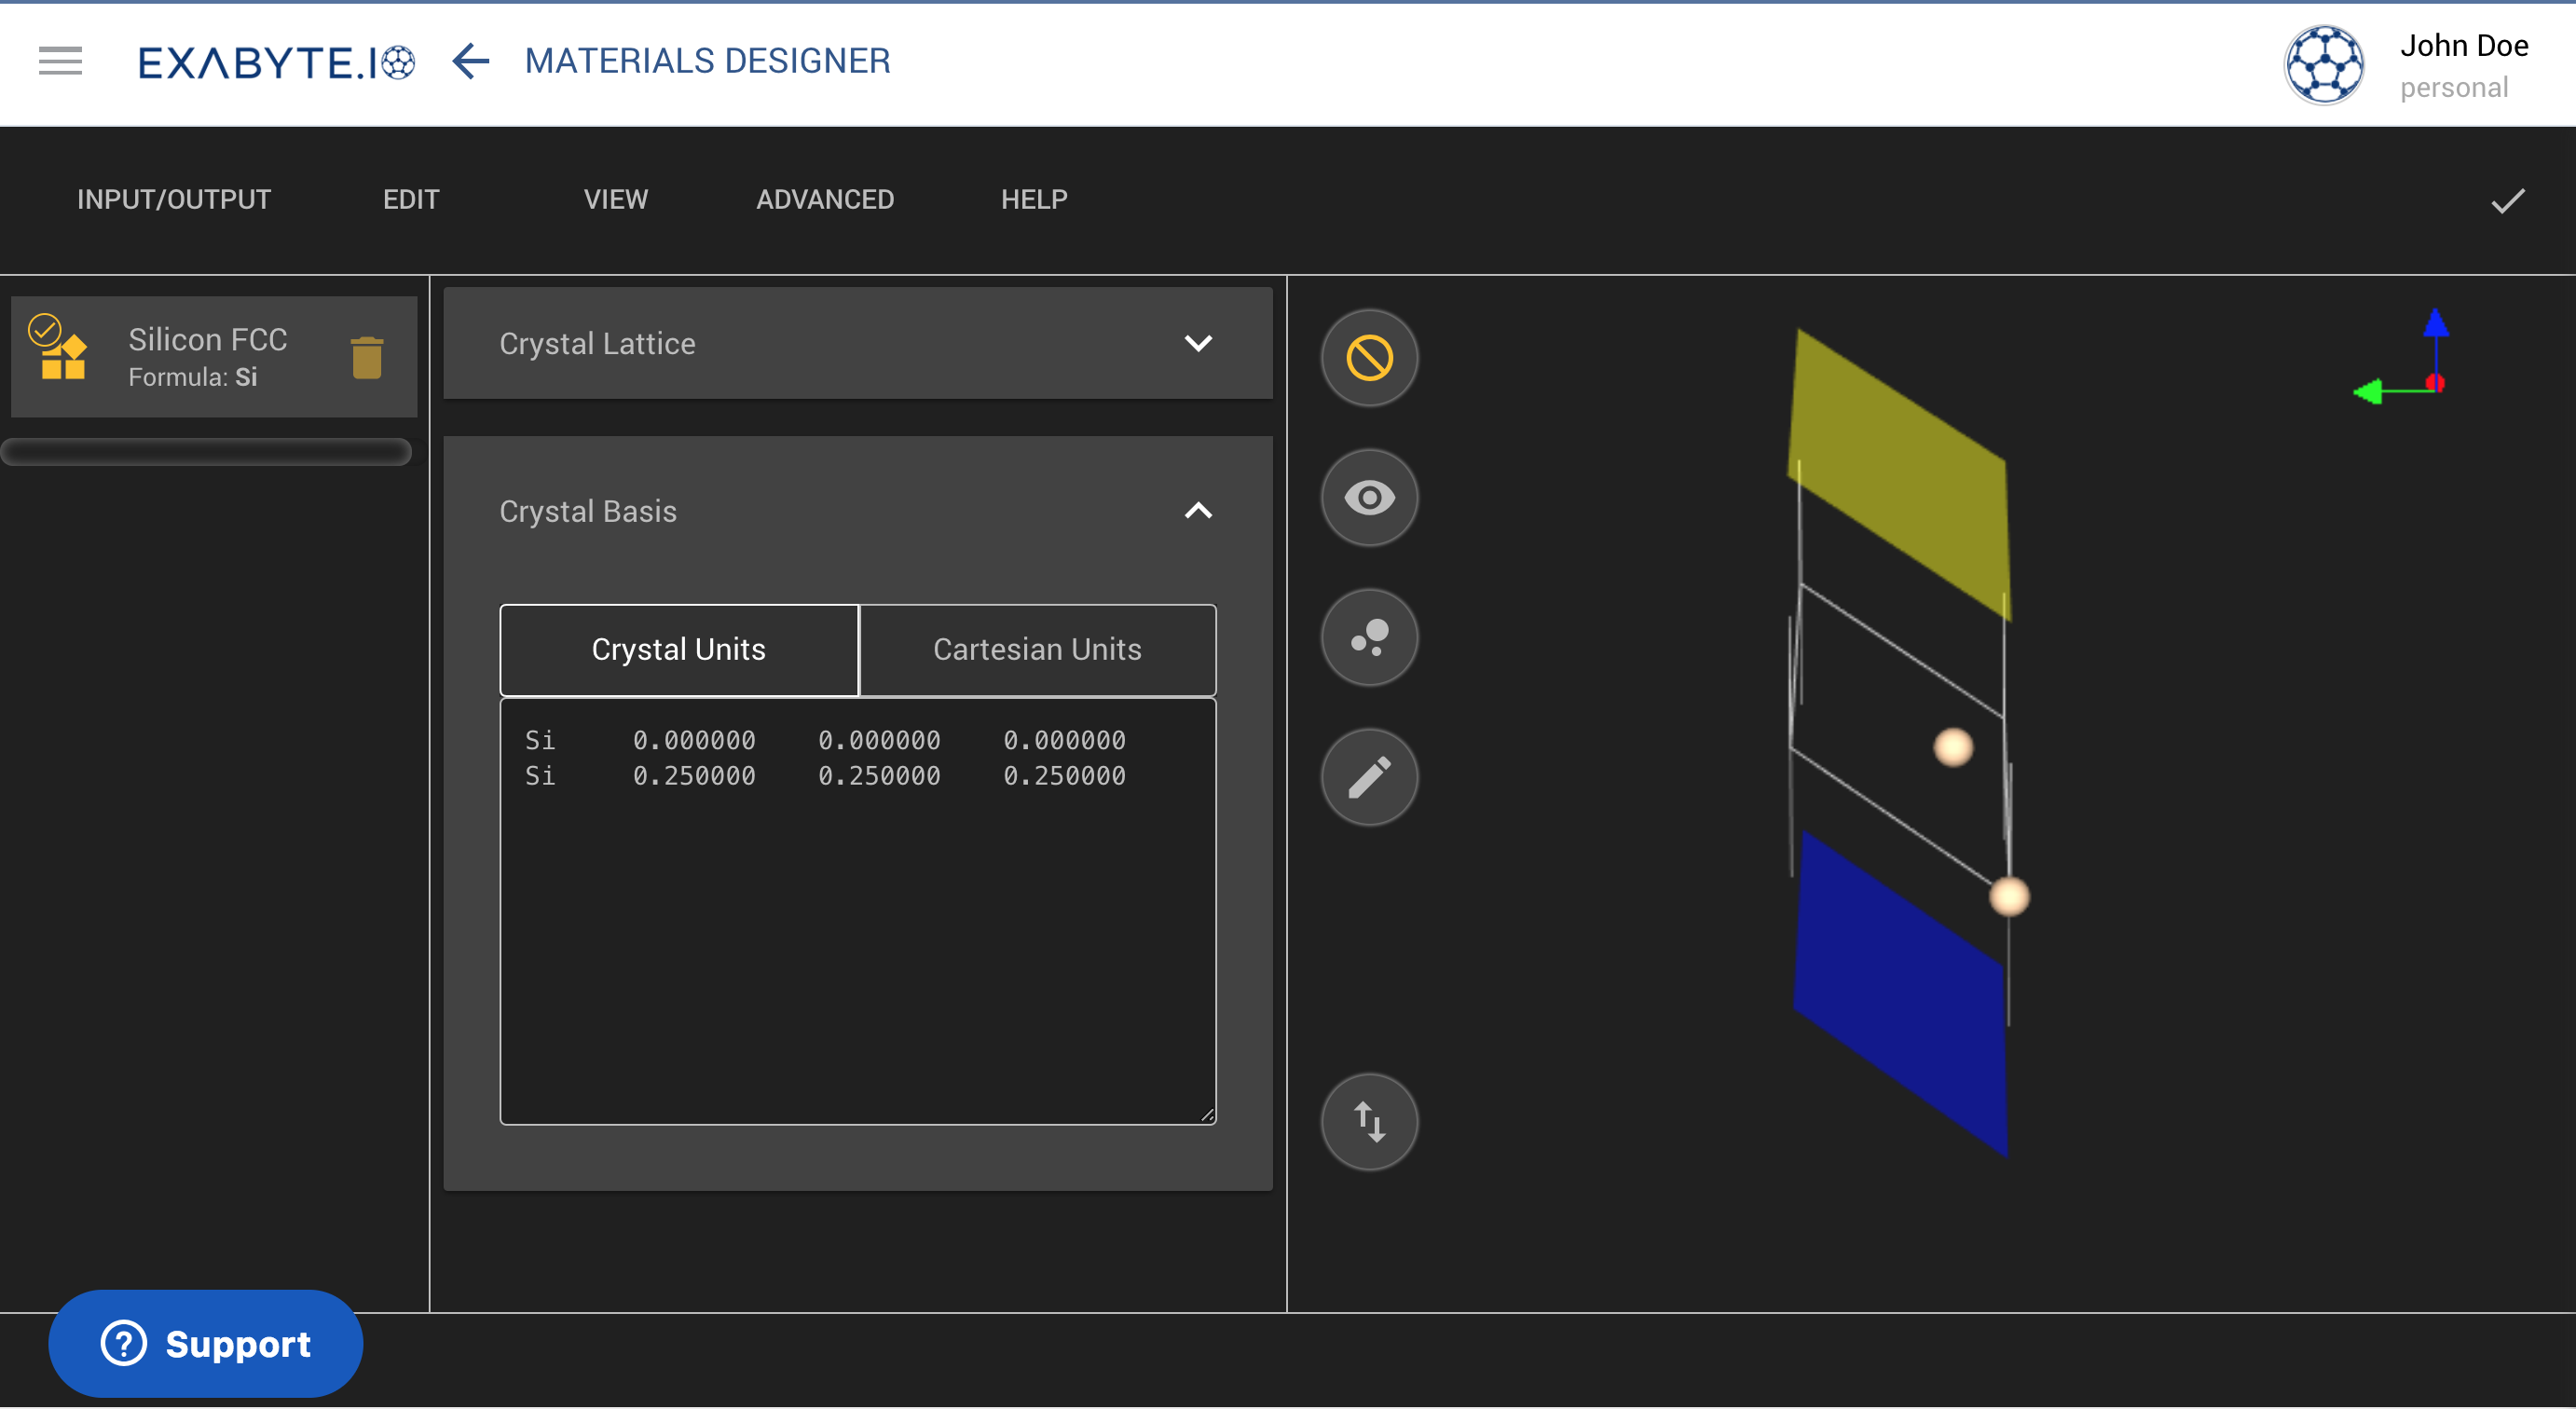Image resolution: width=2576 pixels, height=1409 pixels.
Task: Open John Doe account avatar
Action: pos(2324,65)
